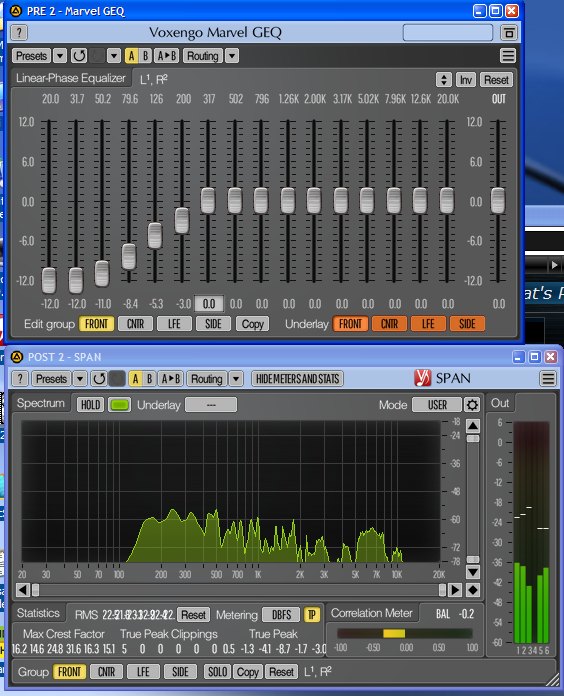This screenshot has width=564, height=696.
Task: Click the Marvel GEQ window-size icon
Action: [x=509, y=32]
